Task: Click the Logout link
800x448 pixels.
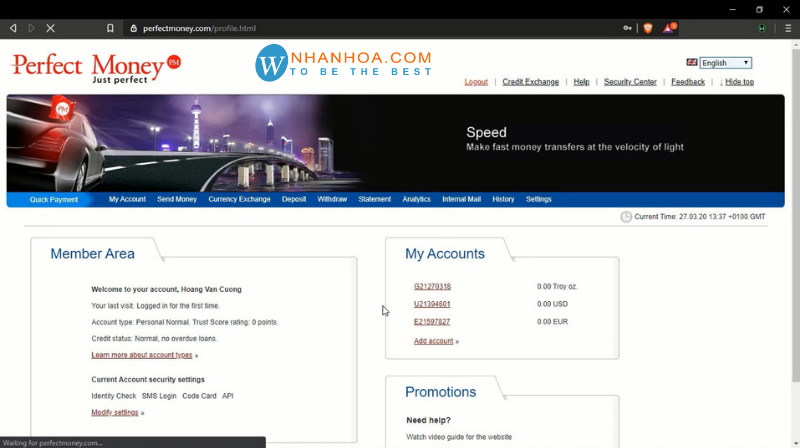Action: pyautogui.click(x=476, y=82)
